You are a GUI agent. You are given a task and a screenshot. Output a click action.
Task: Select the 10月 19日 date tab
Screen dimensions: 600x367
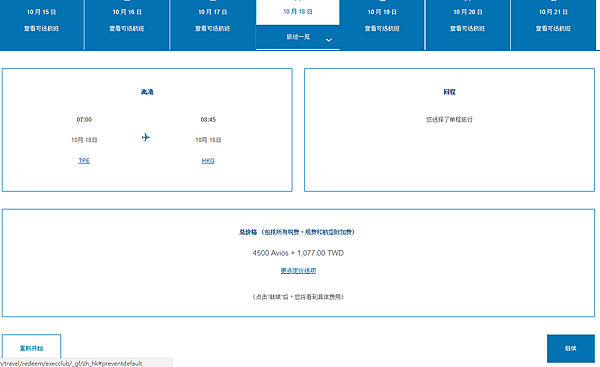pos(382,24)
